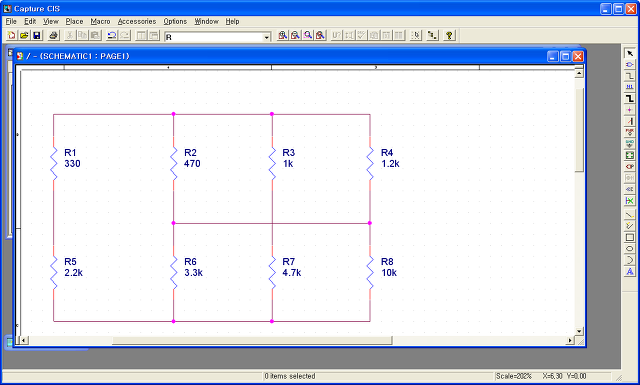
Task: Open the Window menu
Action: pyautogui.click(x=207, y=21)
